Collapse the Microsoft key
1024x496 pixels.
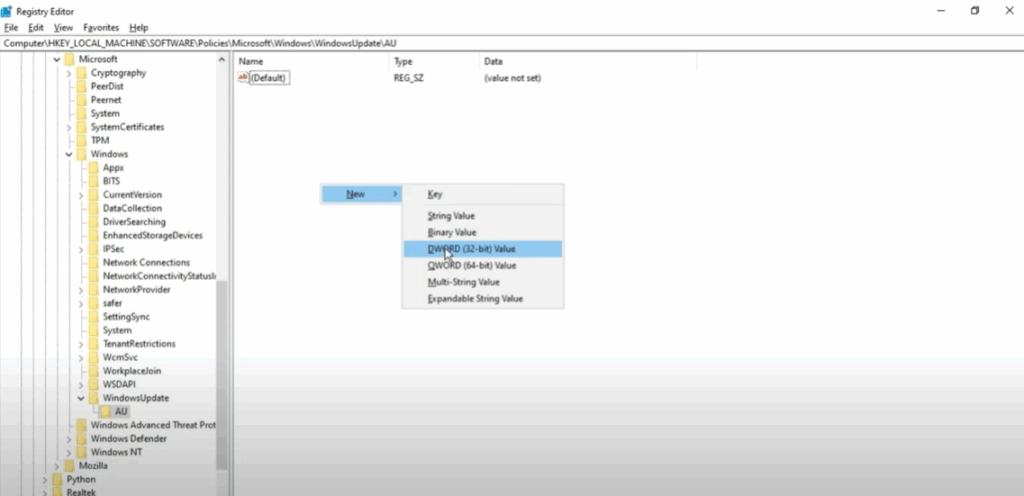(x=57, y=59)
